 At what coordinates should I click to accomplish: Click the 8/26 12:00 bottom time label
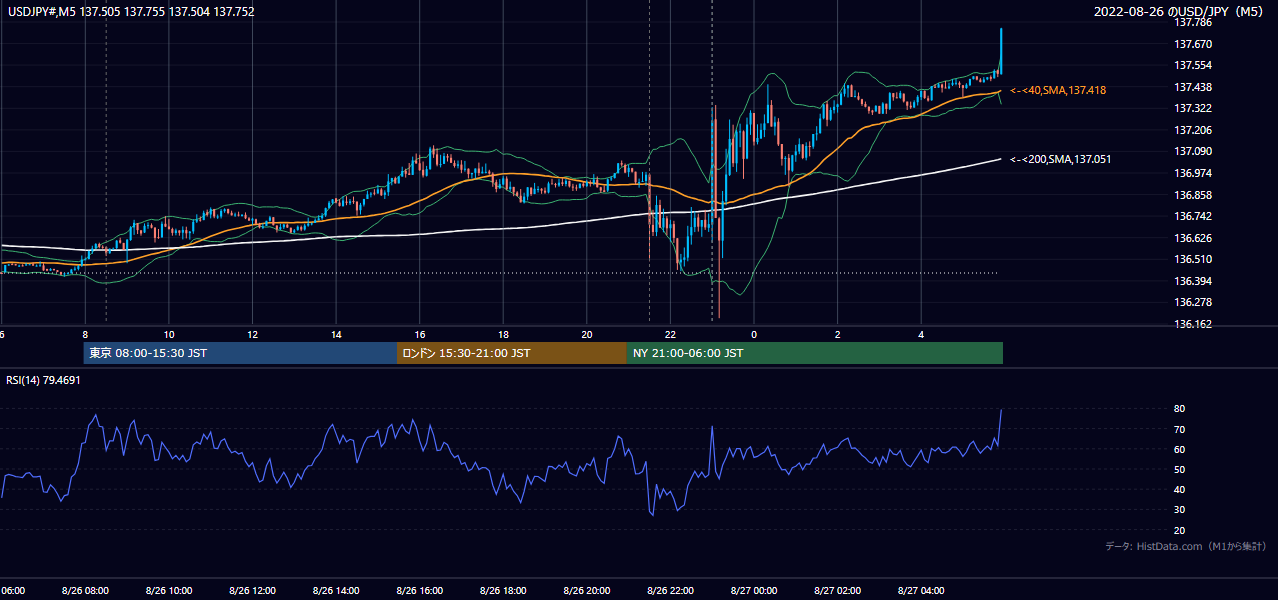(x=252, y=591)
